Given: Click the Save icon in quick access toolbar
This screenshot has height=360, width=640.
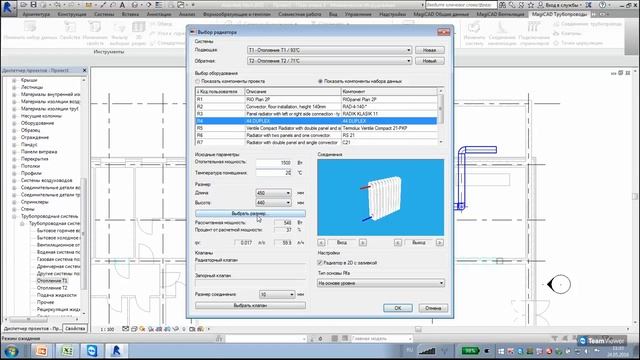Looking at the screenshot, I should pos(33,5).
